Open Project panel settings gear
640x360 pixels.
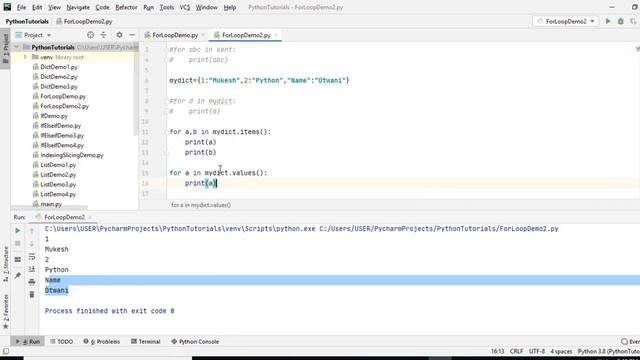[119, 35]
